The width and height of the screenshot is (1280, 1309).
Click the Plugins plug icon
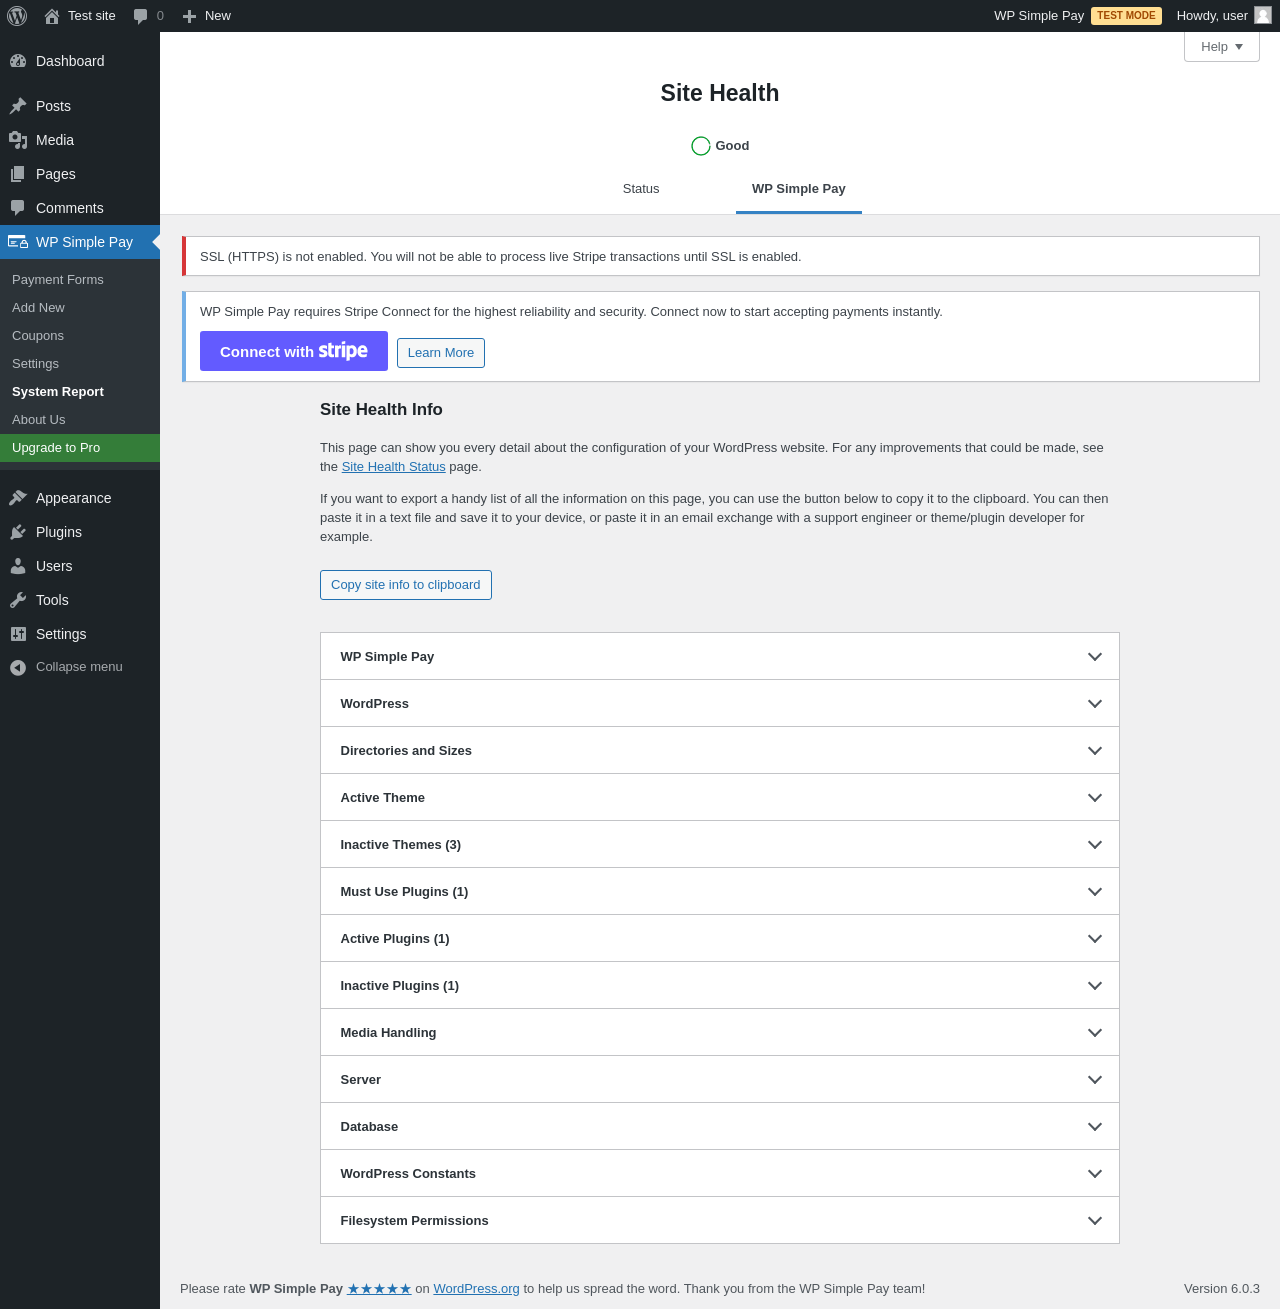coord(18,532)
